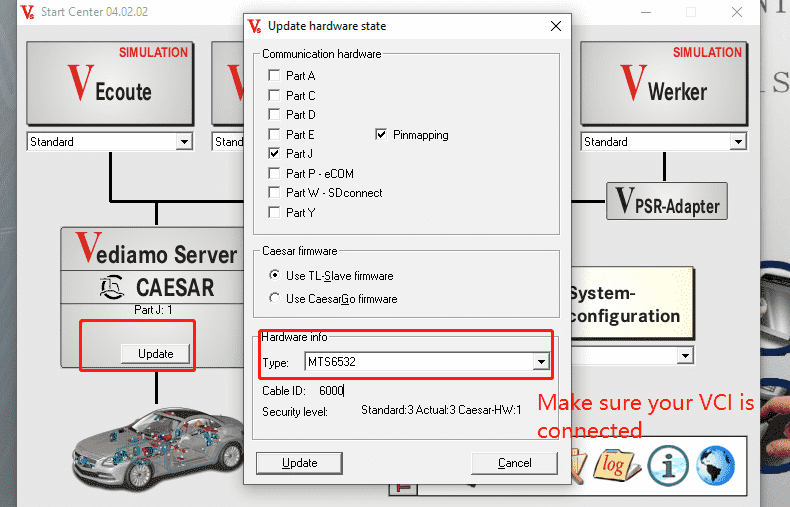Cancel the Update hardware state dialog
Image resolution: width=790 pixels, height=507 pixels.
(x=514, y=463)
